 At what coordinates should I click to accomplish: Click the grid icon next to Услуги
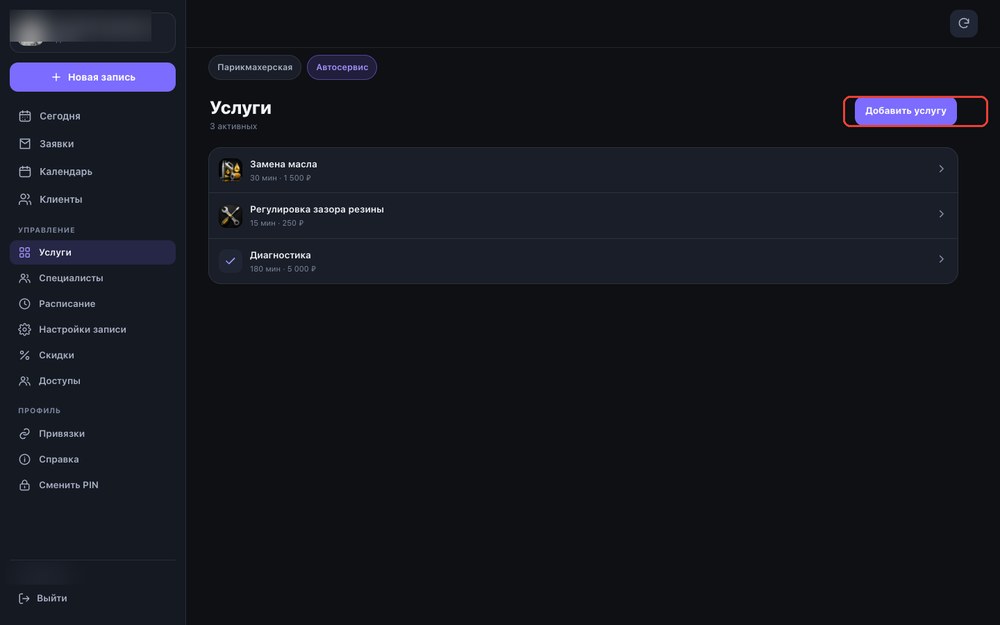(24, 253)
